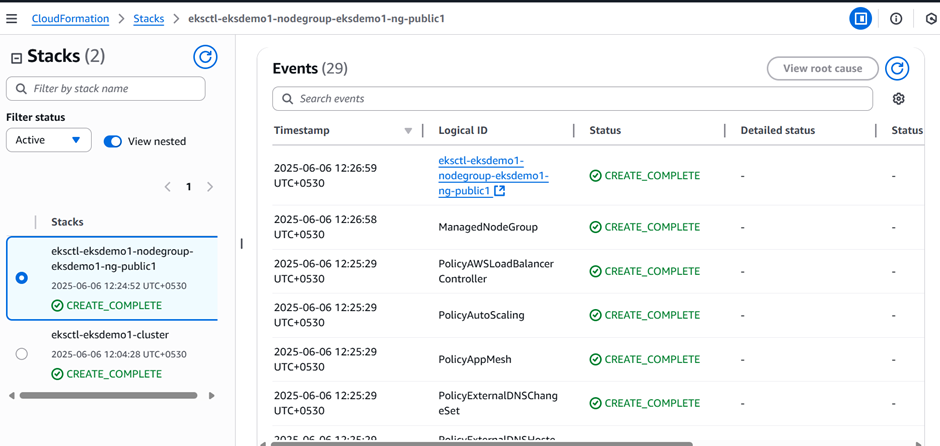This screenshot has width=940, height=446.
Task: Click nodegroup stack CREATE_COMPLETE status in sidebar
Action: pyautogui.click(x=107, y=306)
